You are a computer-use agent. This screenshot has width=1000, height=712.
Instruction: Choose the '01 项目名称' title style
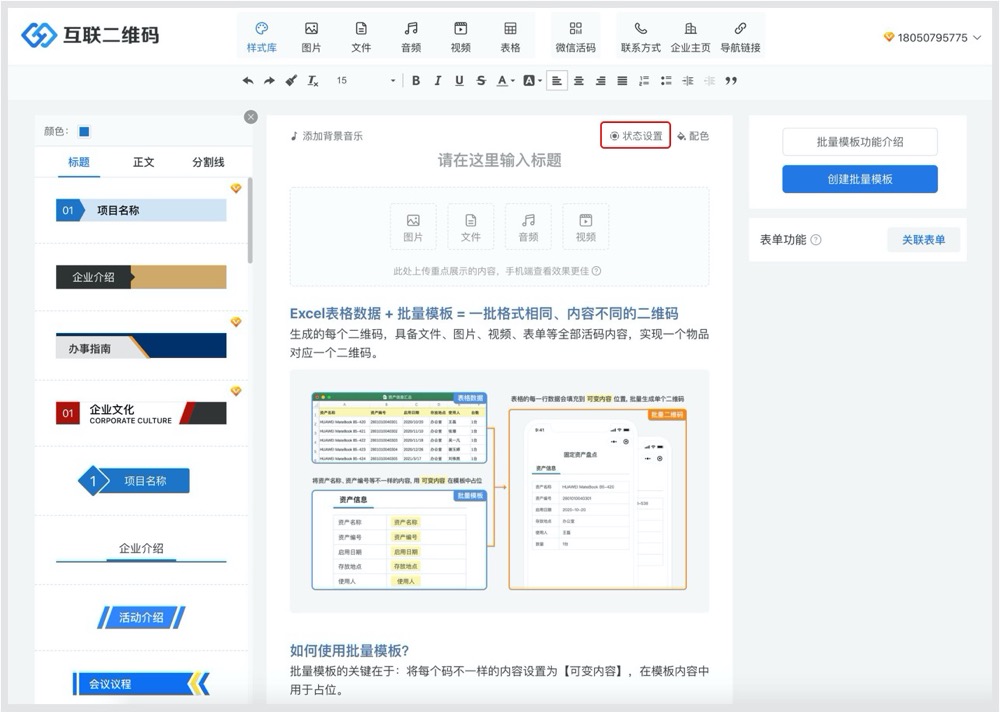coord(141,211)
